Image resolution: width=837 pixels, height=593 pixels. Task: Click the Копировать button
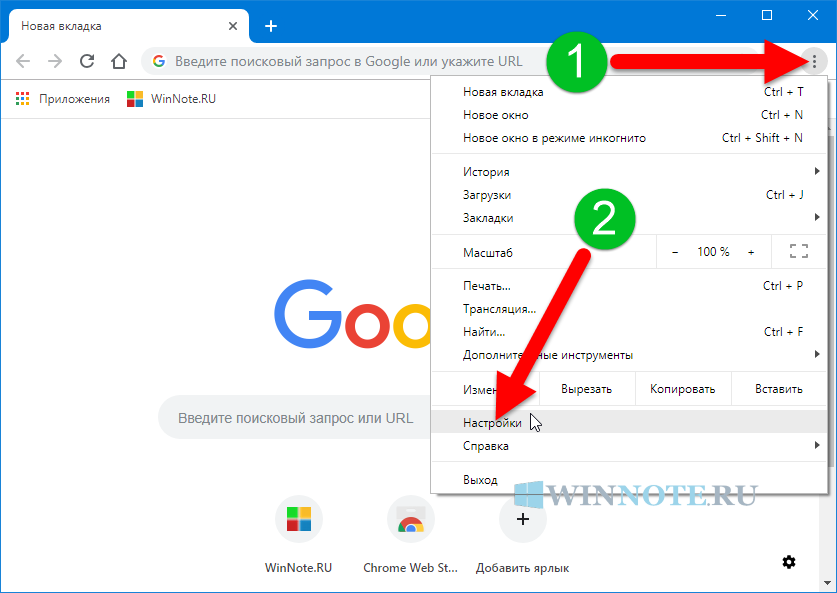pos(683,389)
